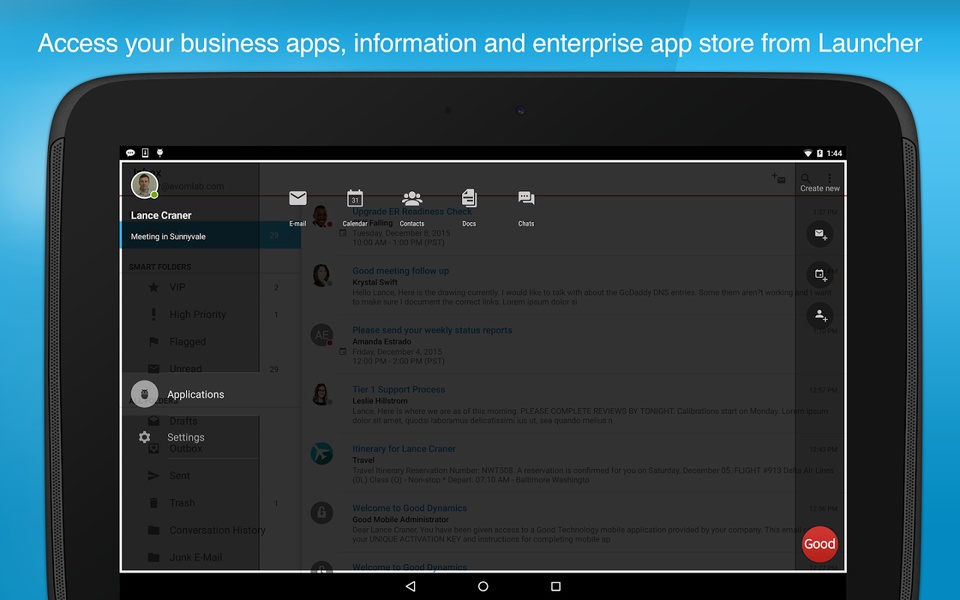The image size is (960, 600).
Task: Tap the Amanda Estrado AE avatar
Action: (321, 335)
